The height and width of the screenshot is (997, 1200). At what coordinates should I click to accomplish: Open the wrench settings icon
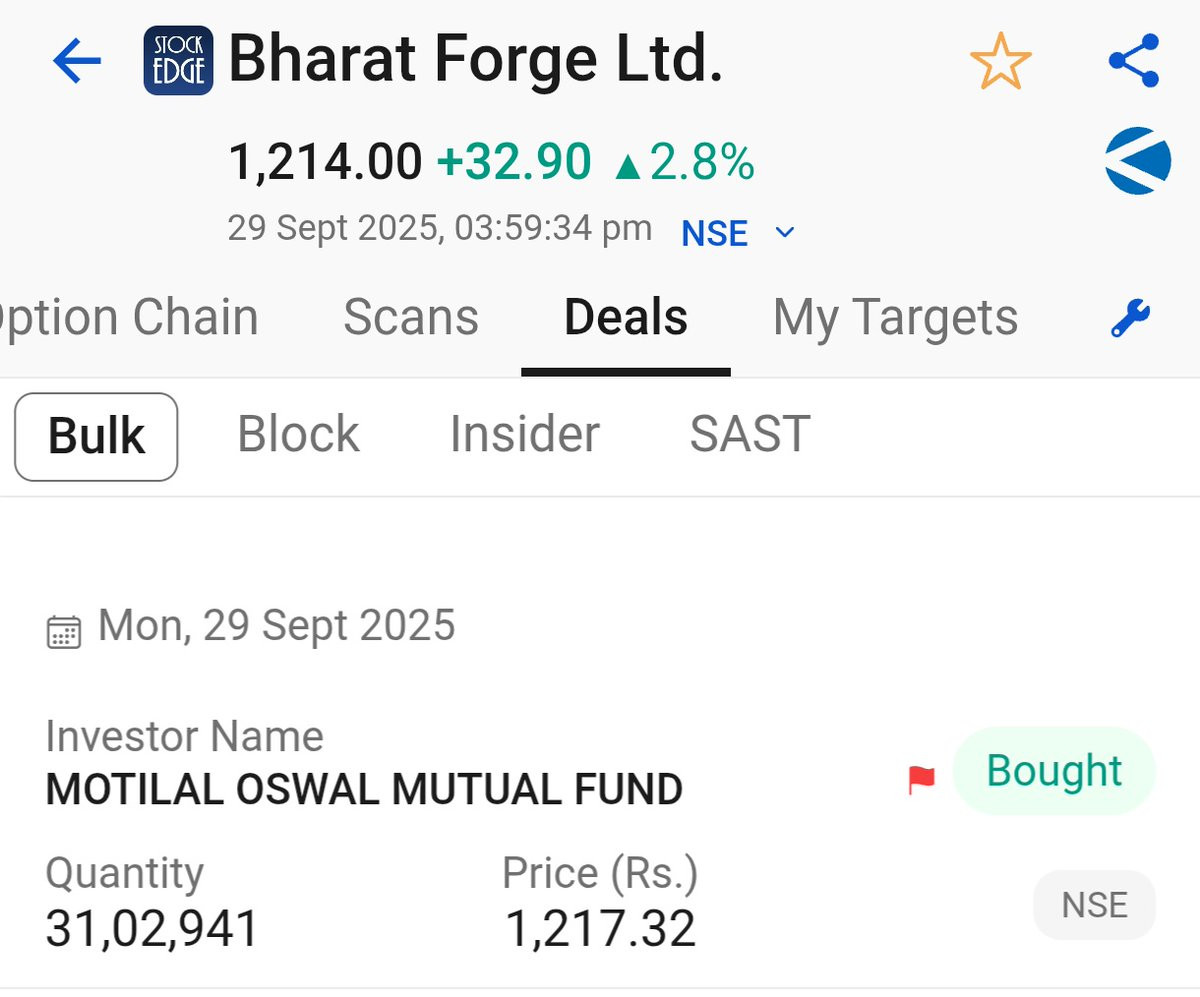pos(1131,320)
